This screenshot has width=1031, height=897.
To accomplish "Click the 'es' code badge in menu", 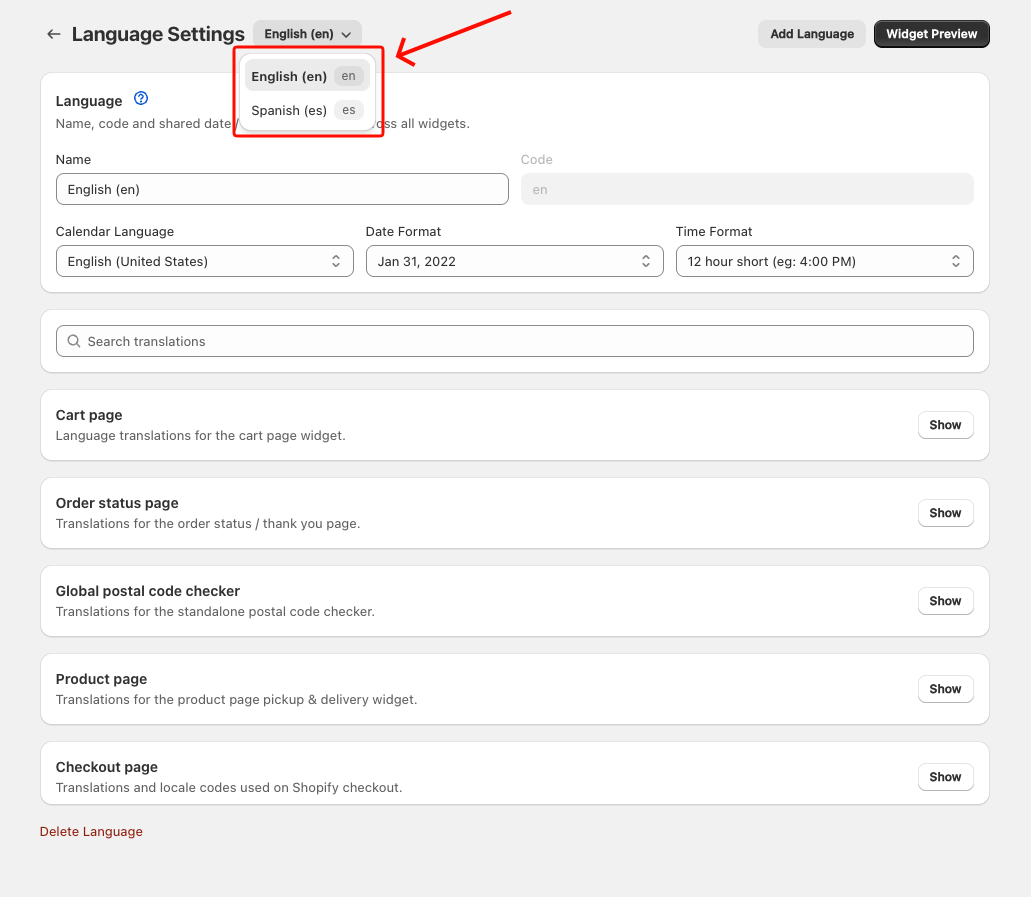I will [348, 110].
